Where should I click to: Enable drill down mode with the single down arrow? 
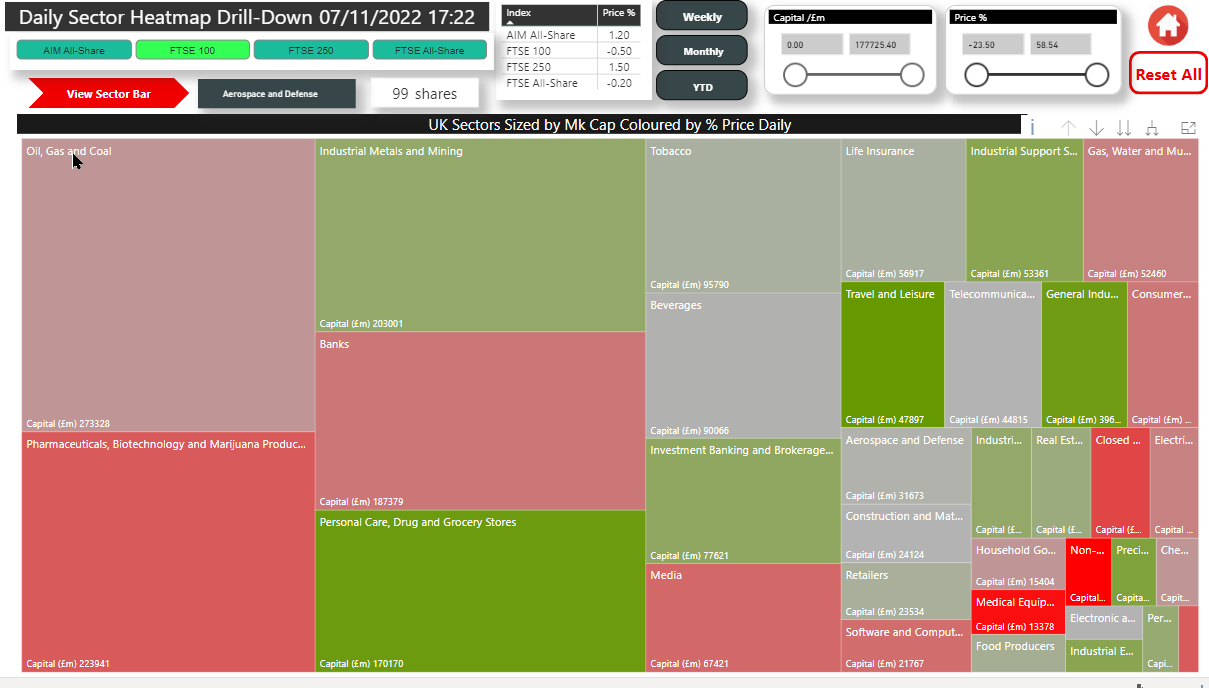click(1096, 128)
